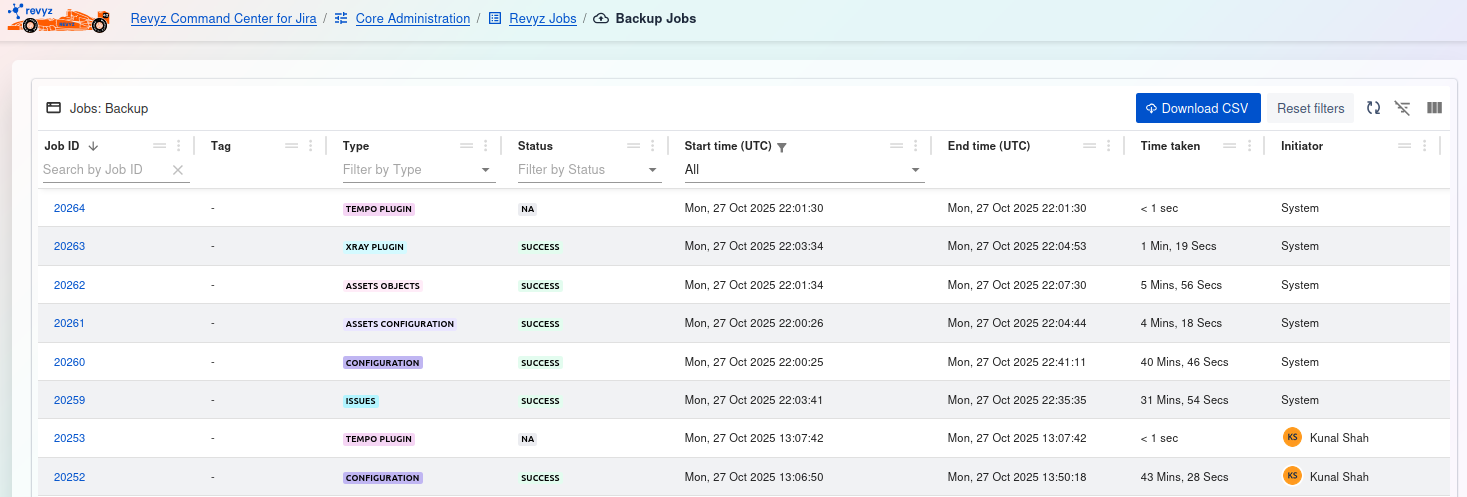Expand the Filter by Status dropdown
This screenshot has width=1467, height=497.
pos(653,170)
